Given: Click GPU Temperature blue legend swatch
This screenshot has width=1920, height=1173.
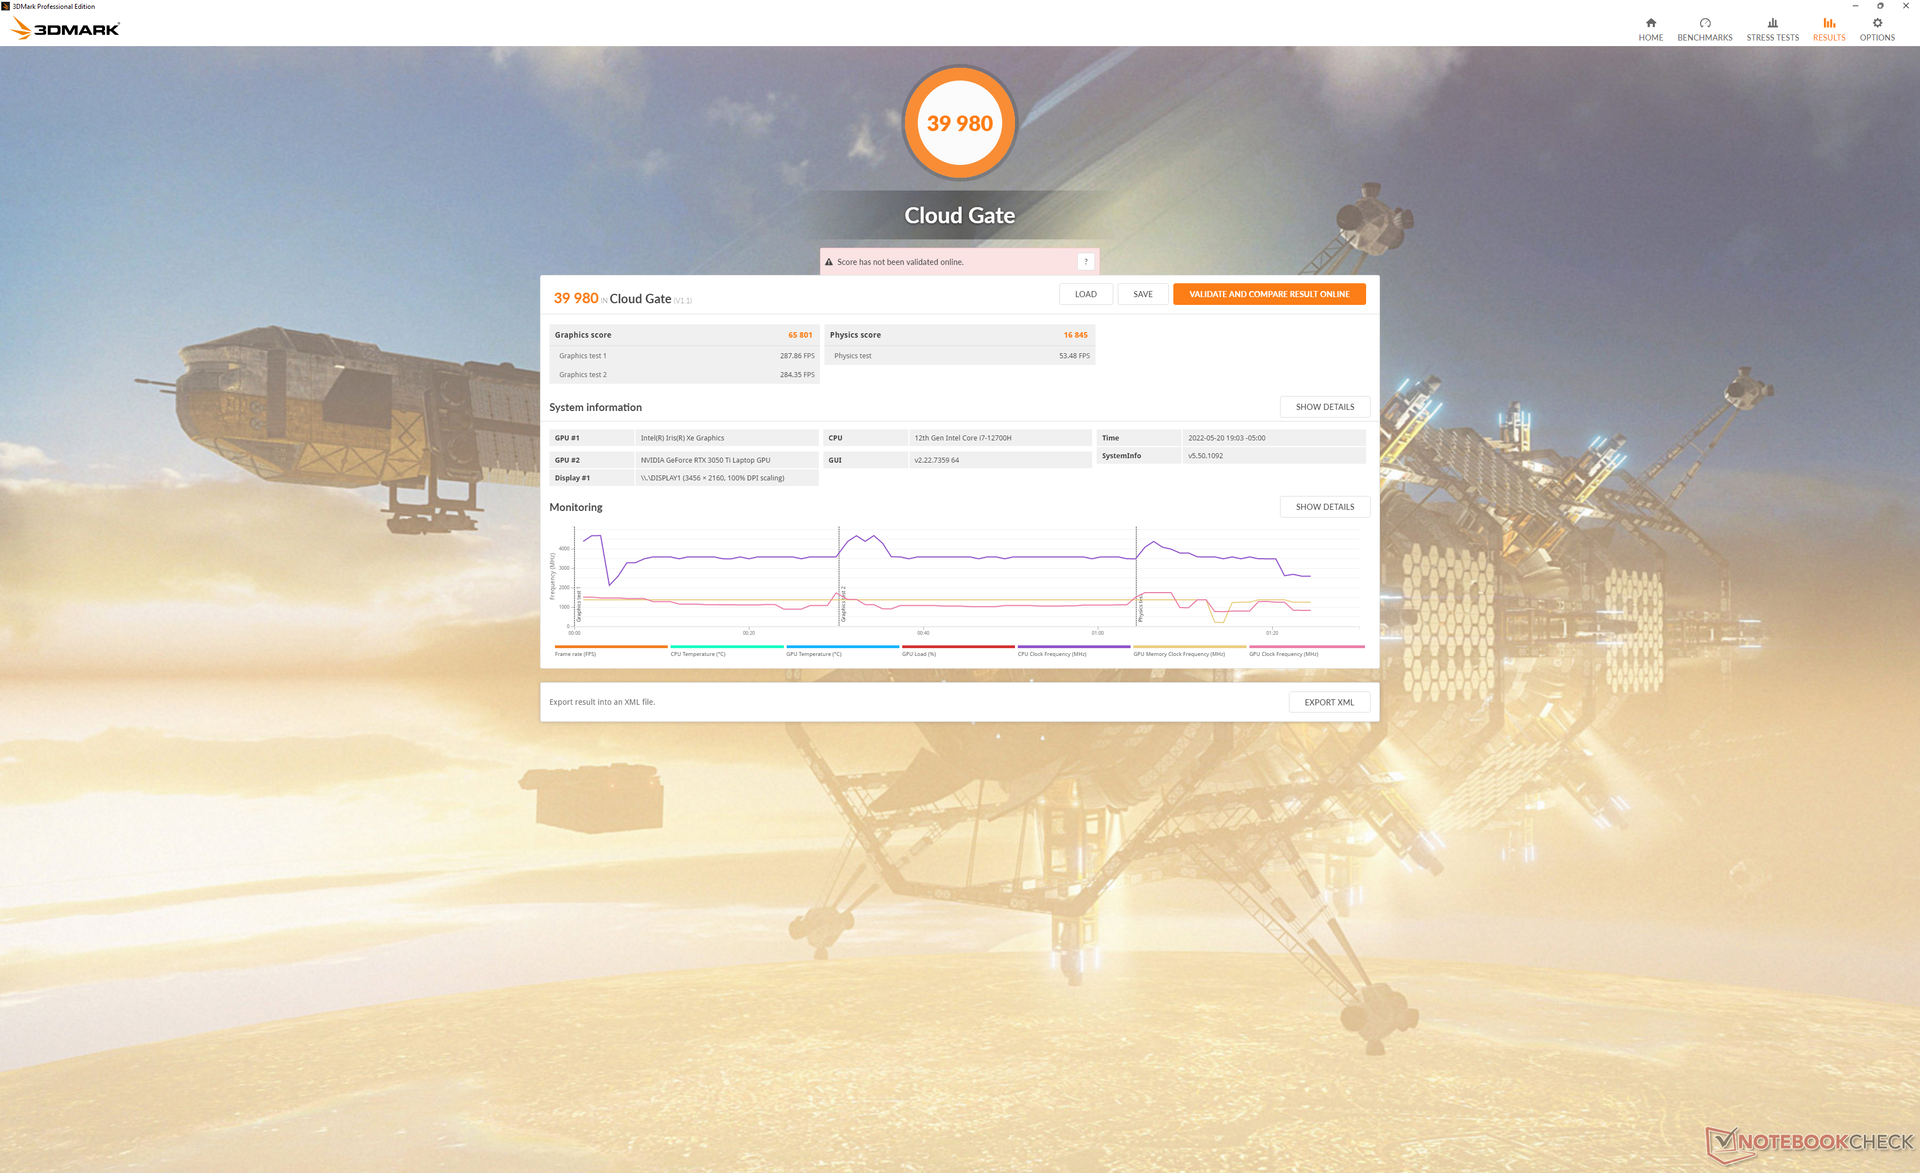Looking at the screenshot, I should pyautogui.click(x=842, y=647).
